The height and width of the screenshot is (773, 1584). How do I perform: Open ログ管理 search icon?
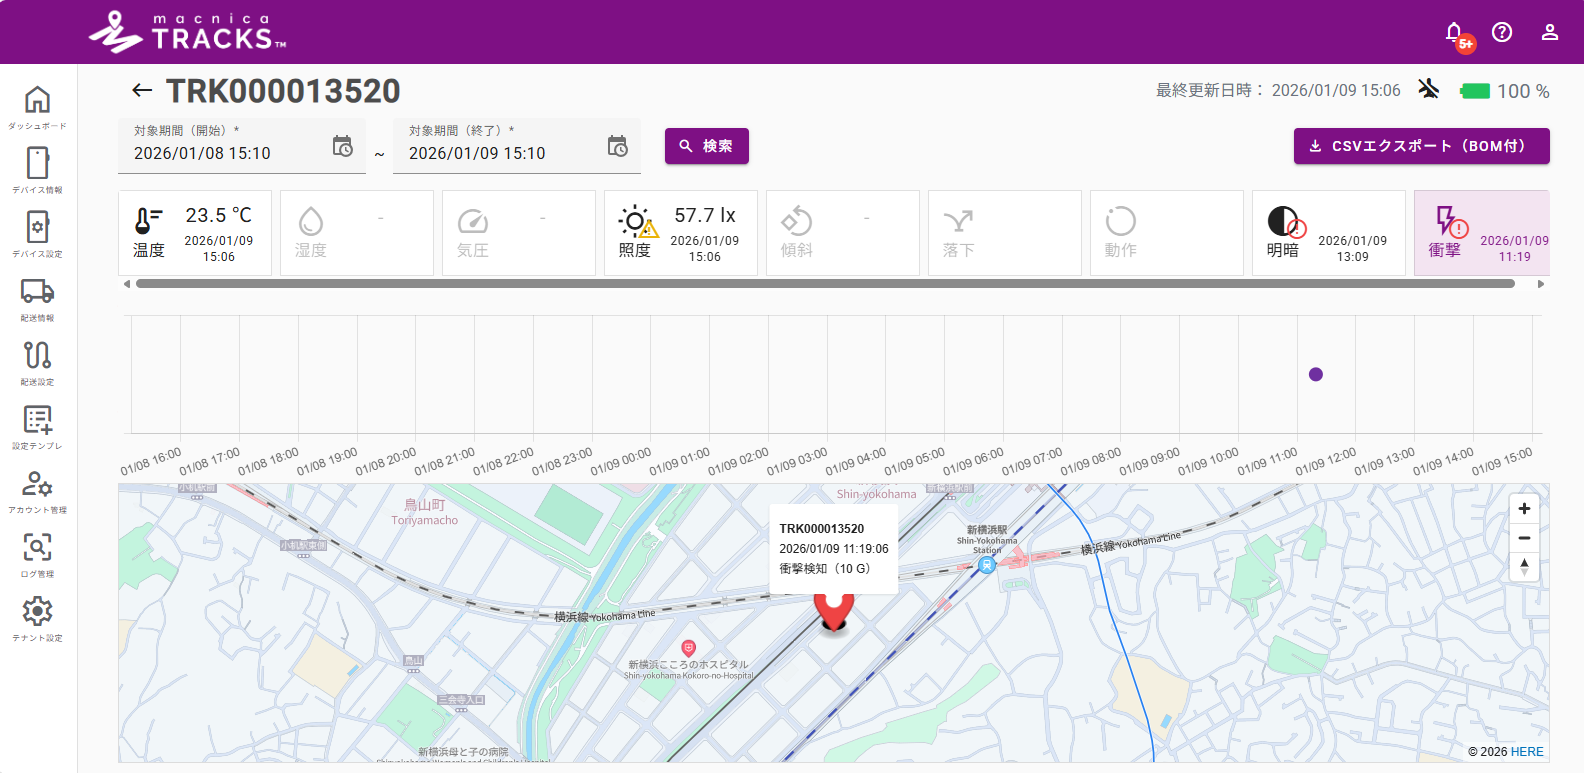[x=37, y=549]
